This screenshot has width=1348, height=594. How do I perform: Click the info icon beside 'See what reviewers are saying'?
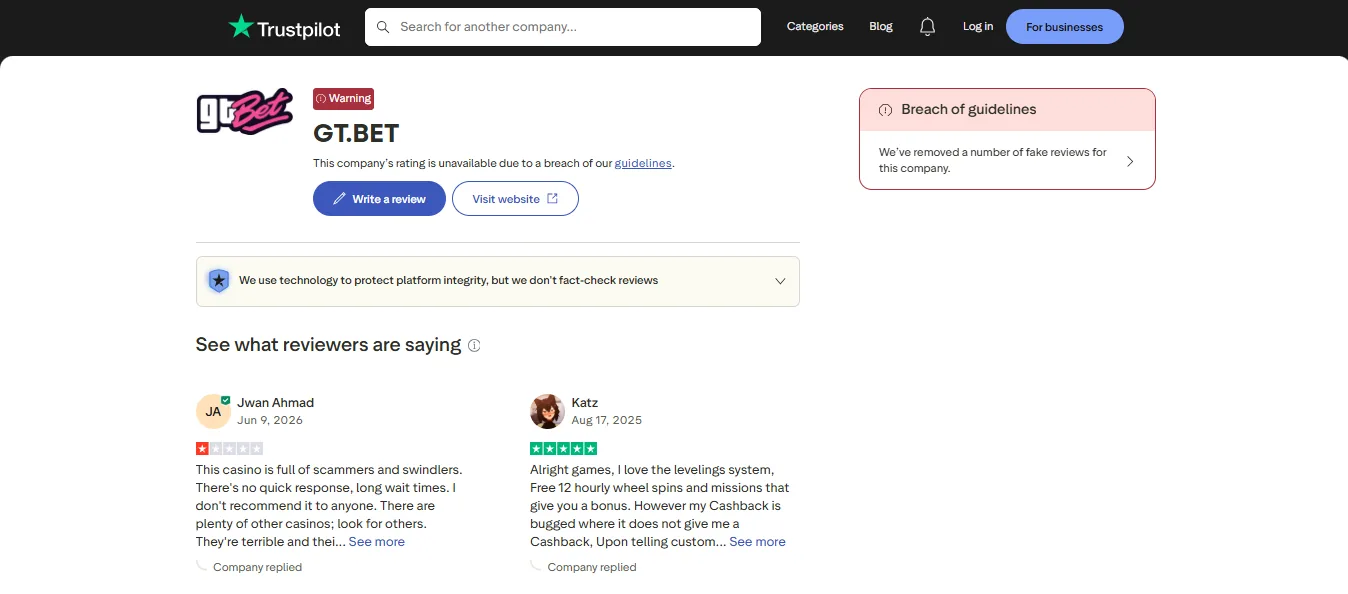pos(474,345)
